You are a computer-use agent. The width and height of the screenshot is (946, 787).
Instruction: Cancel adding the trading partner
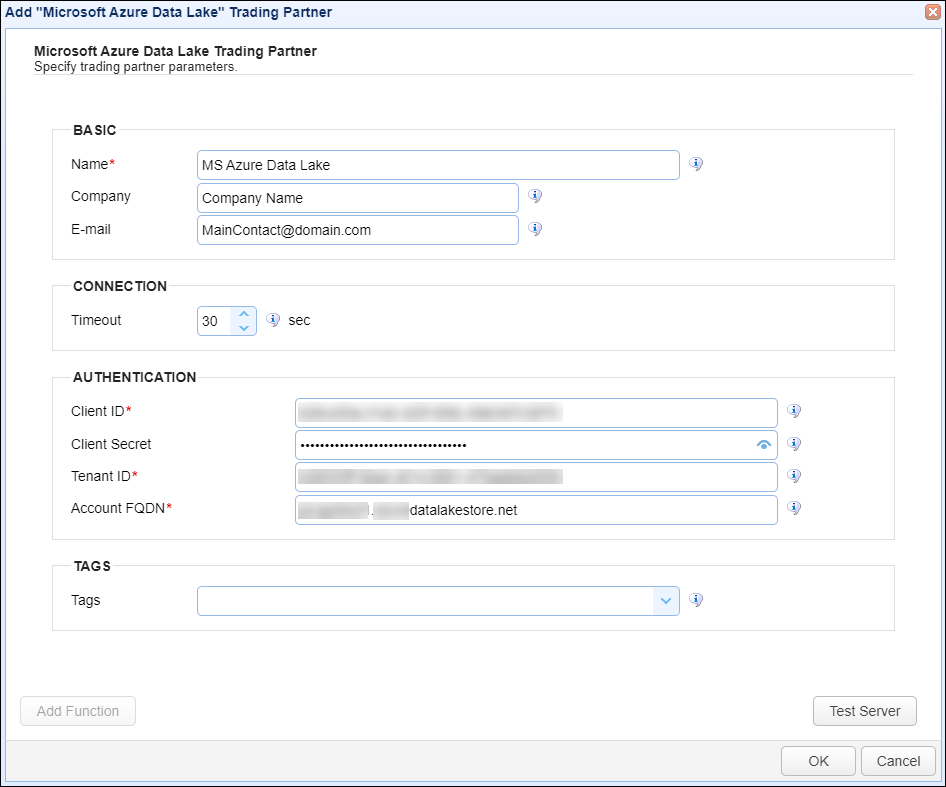(898, 761)
